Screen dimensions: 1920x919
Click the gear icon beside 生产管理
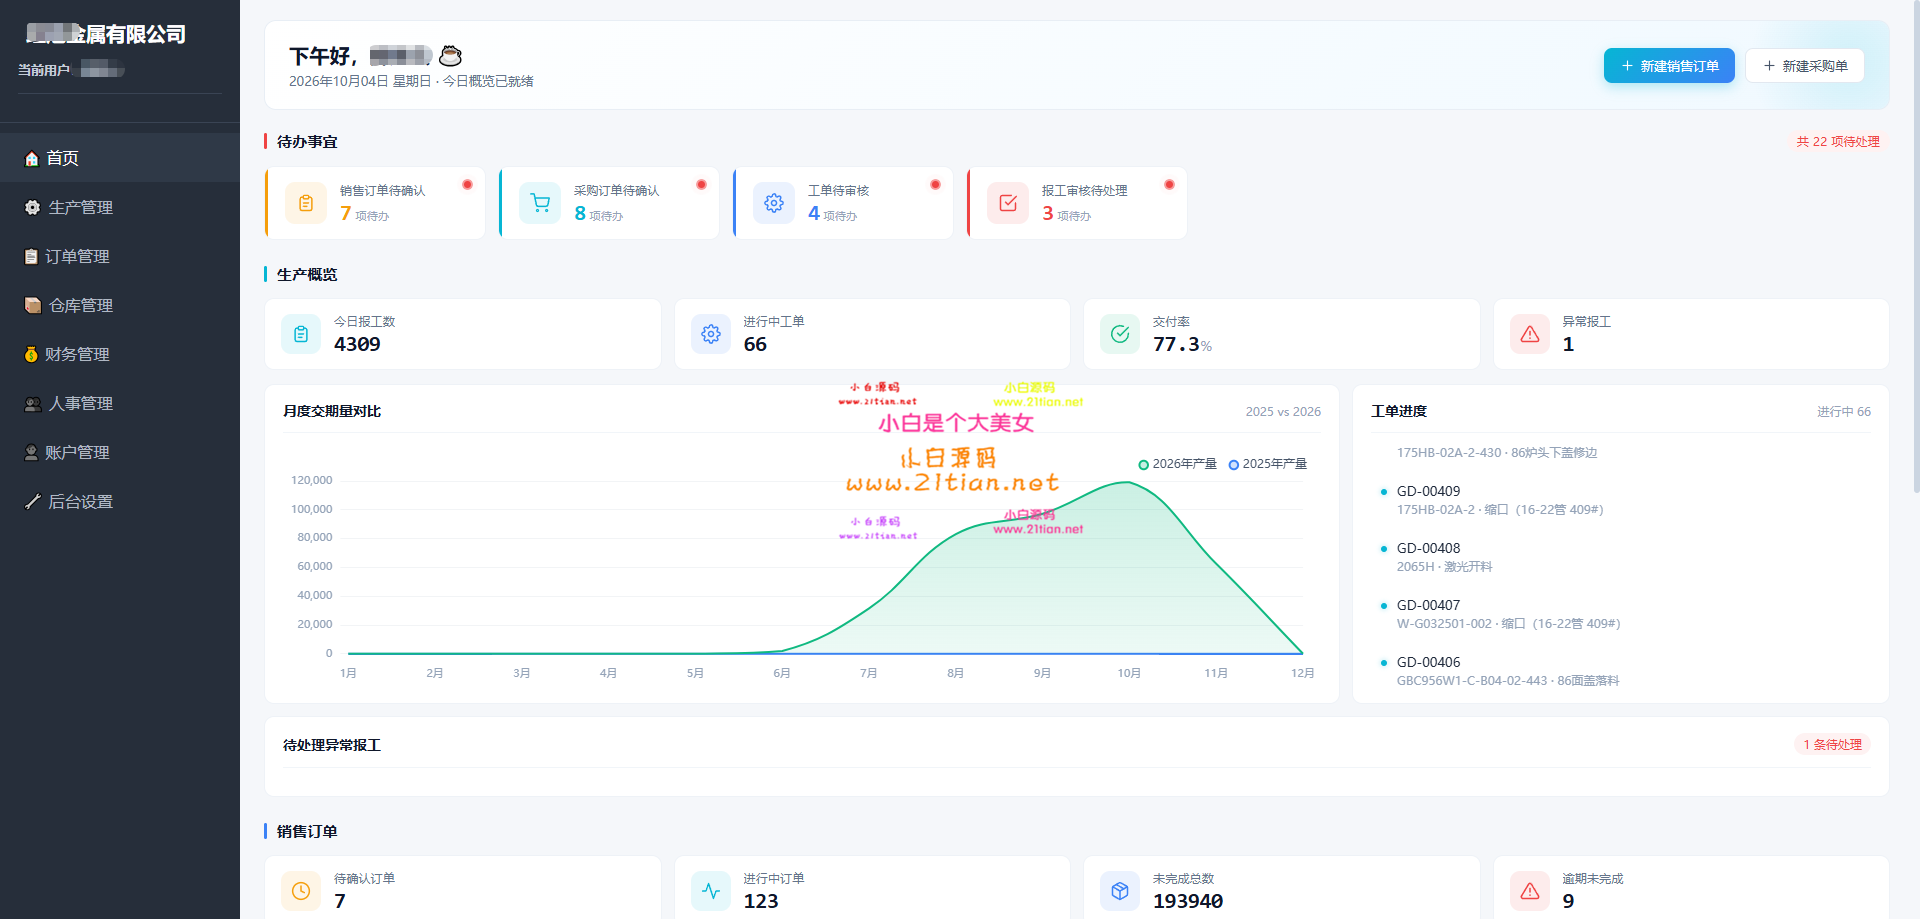point(32,207)
